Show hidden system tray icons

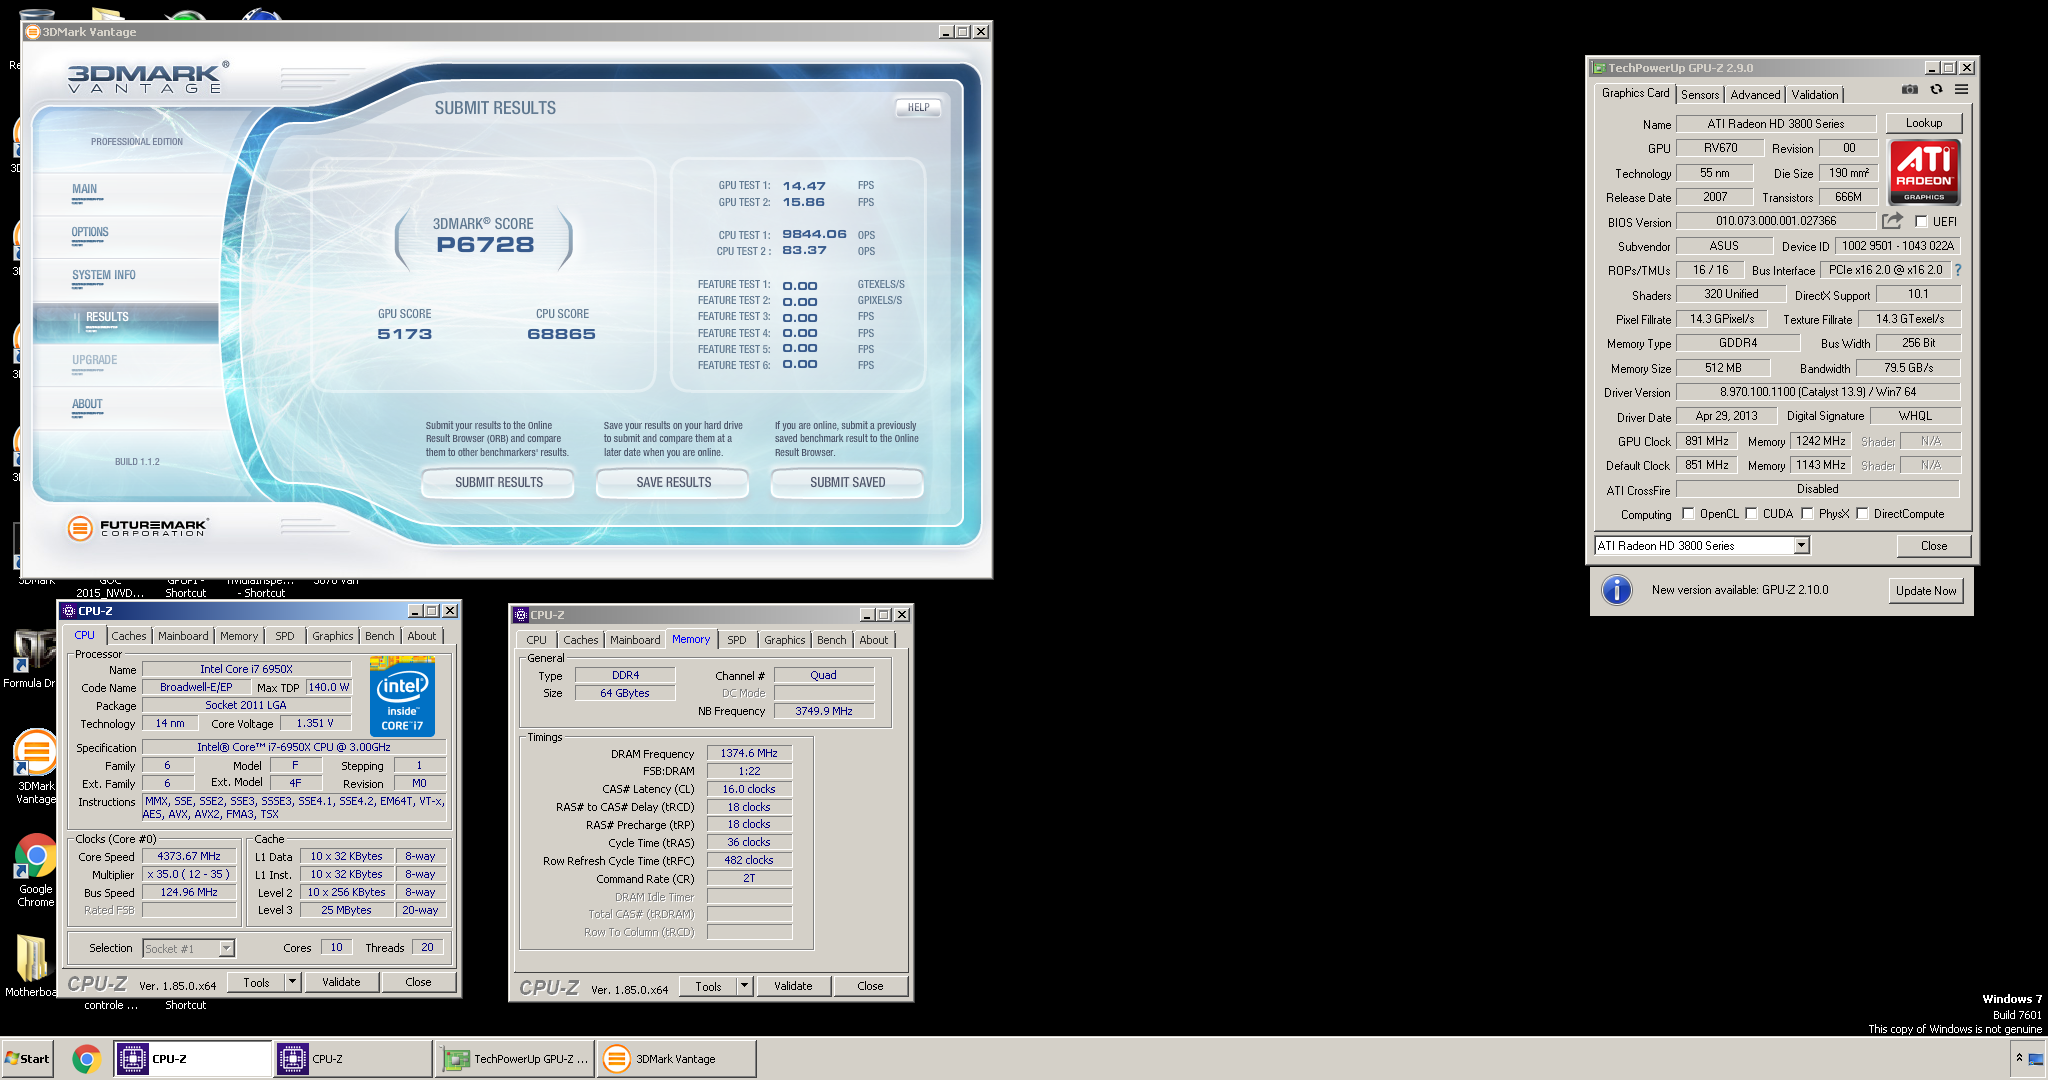point(2018,1058)
